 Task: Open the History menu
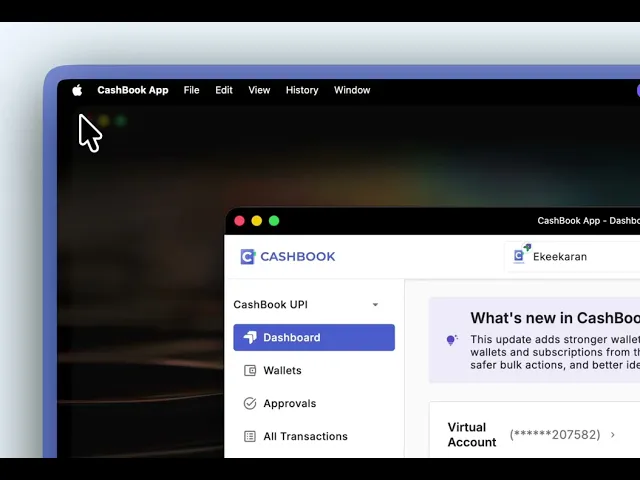pos(302,90)
